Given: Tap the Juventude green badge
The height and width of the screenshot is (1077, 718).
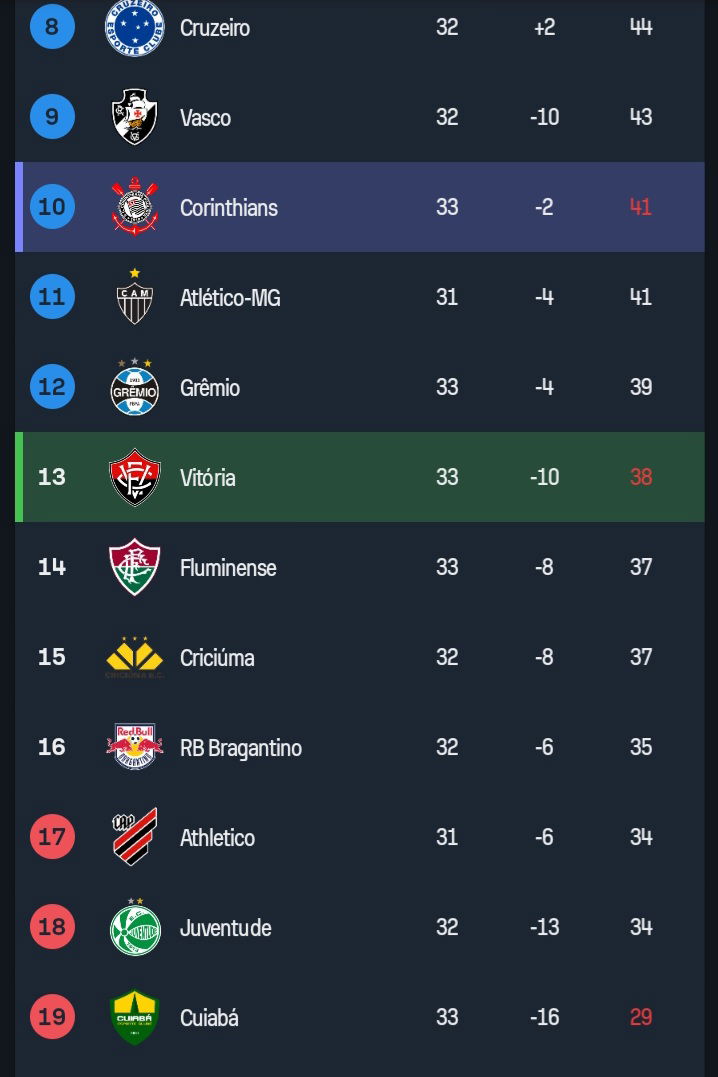Looking at the screenshot, I should pyautogui.click(x=135, y=927).
